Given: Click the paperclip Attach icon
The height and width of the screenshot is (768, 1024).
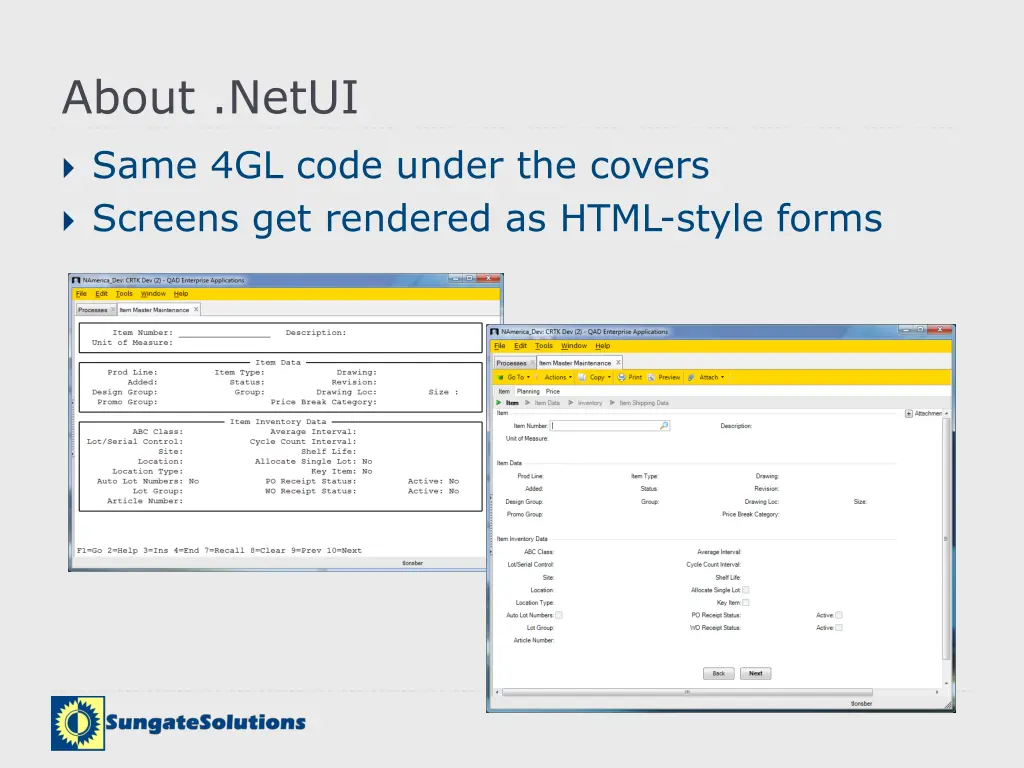Looking at the screenshot, I should [x=691, y=377].
